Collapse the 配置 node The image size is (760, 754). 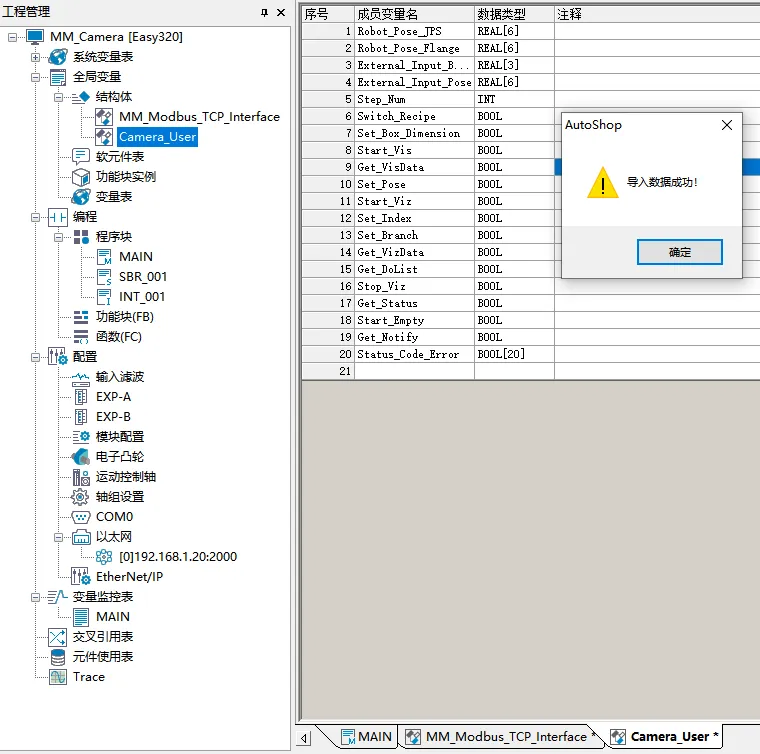pyautogui.click(x=35, y=357)
